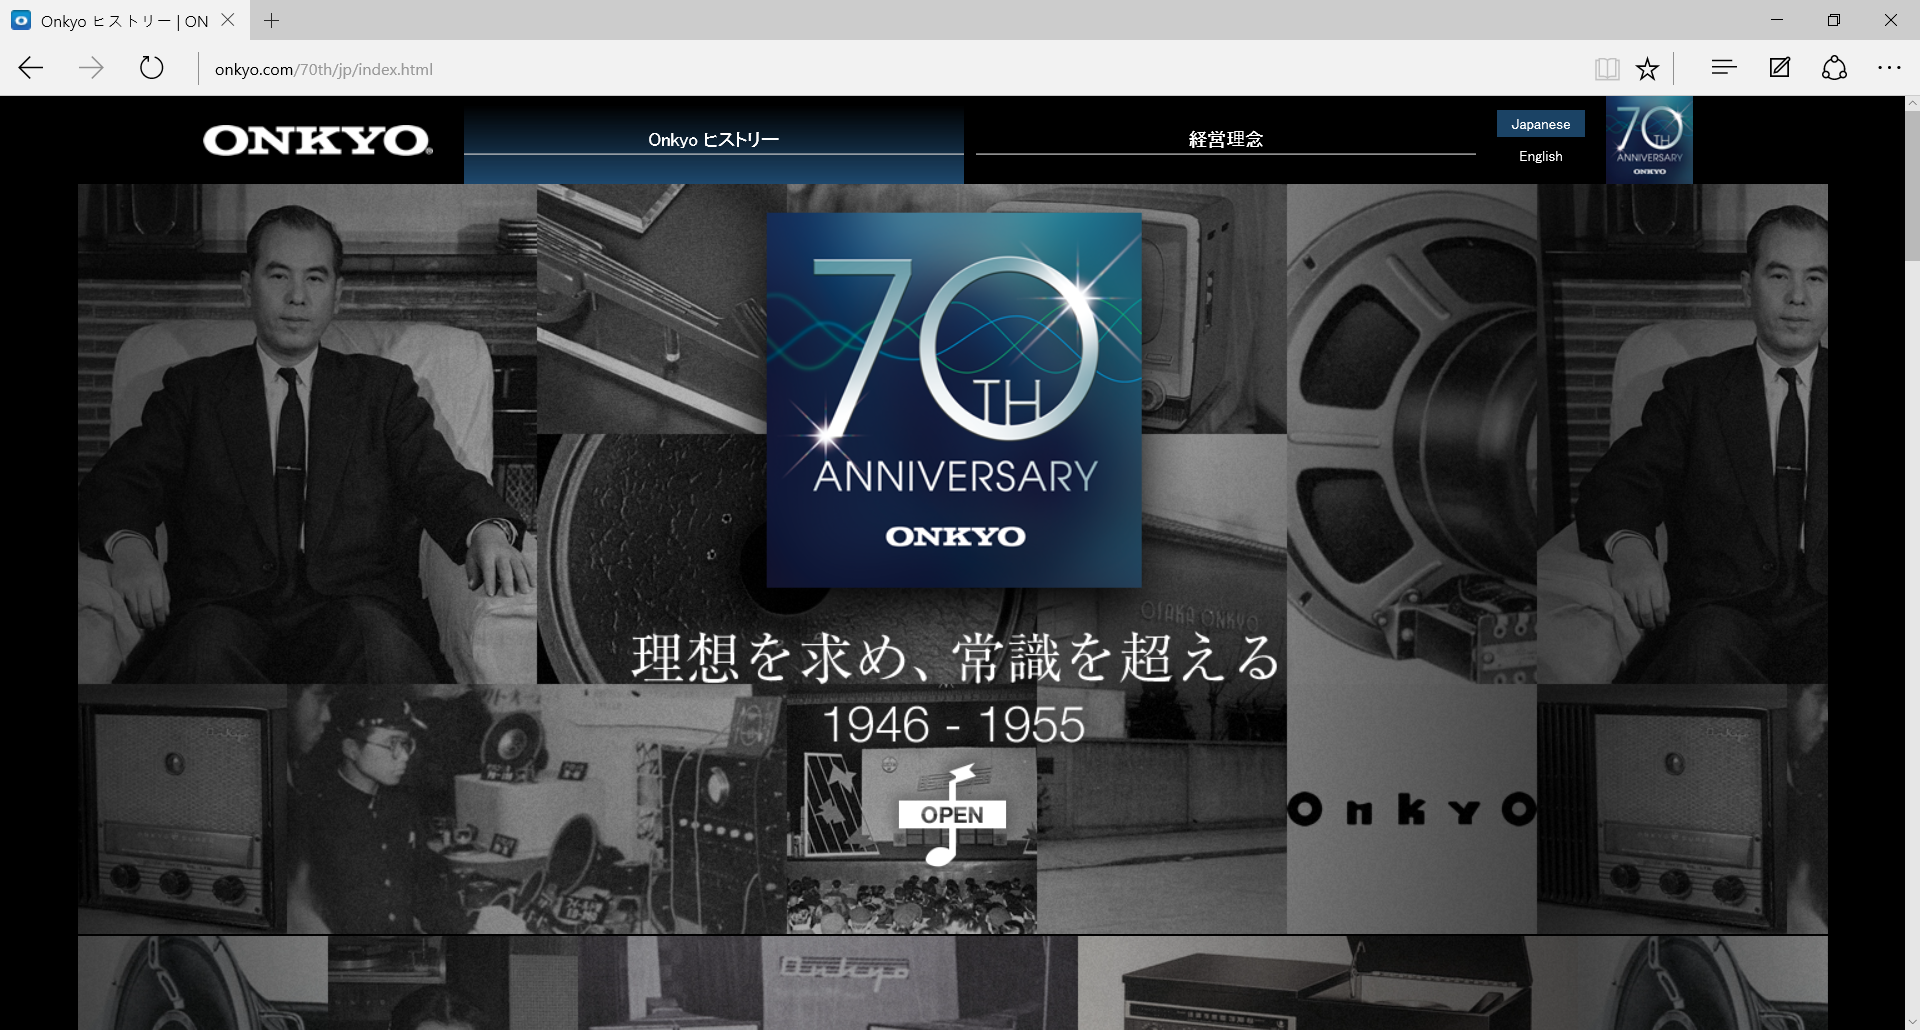Image resolution: width=1920 pixels, height=1030 pixels.
Task: Click the vintage Onkyo logo tile
Action: pyautogui.click(x=1412, y=809)
